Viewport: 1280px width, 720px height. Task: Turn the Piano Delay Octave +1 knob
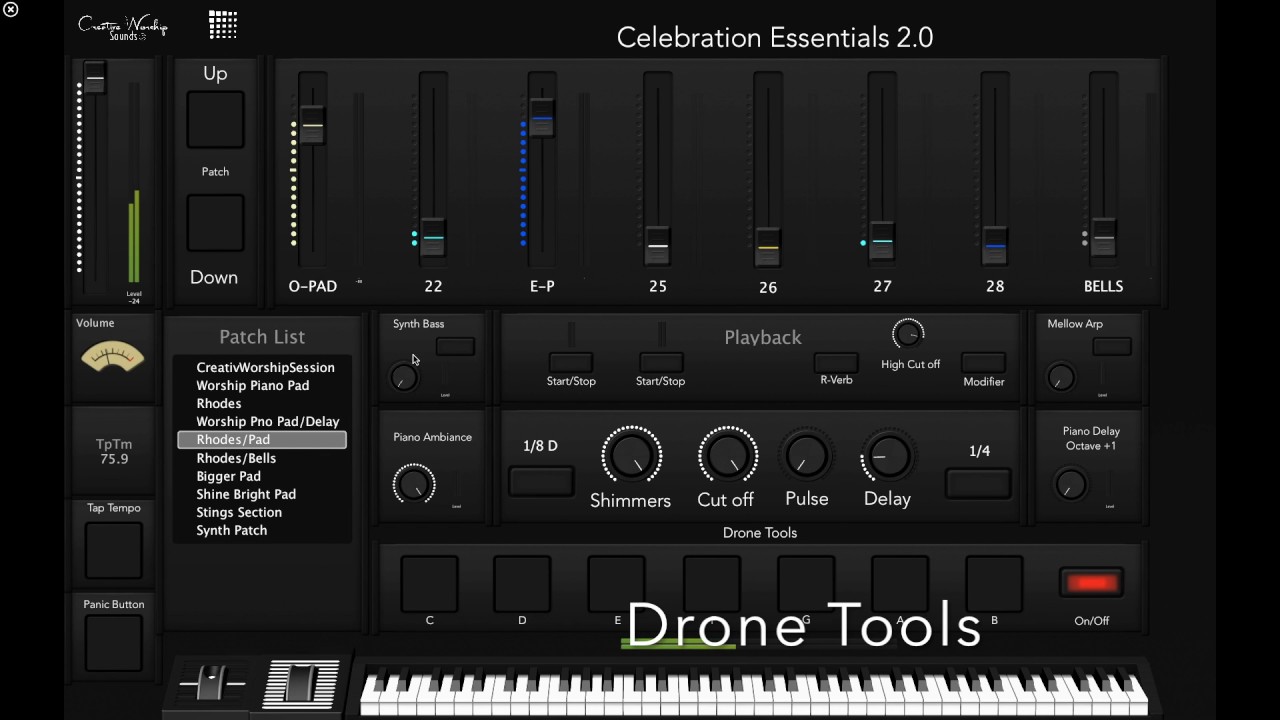1070,485
